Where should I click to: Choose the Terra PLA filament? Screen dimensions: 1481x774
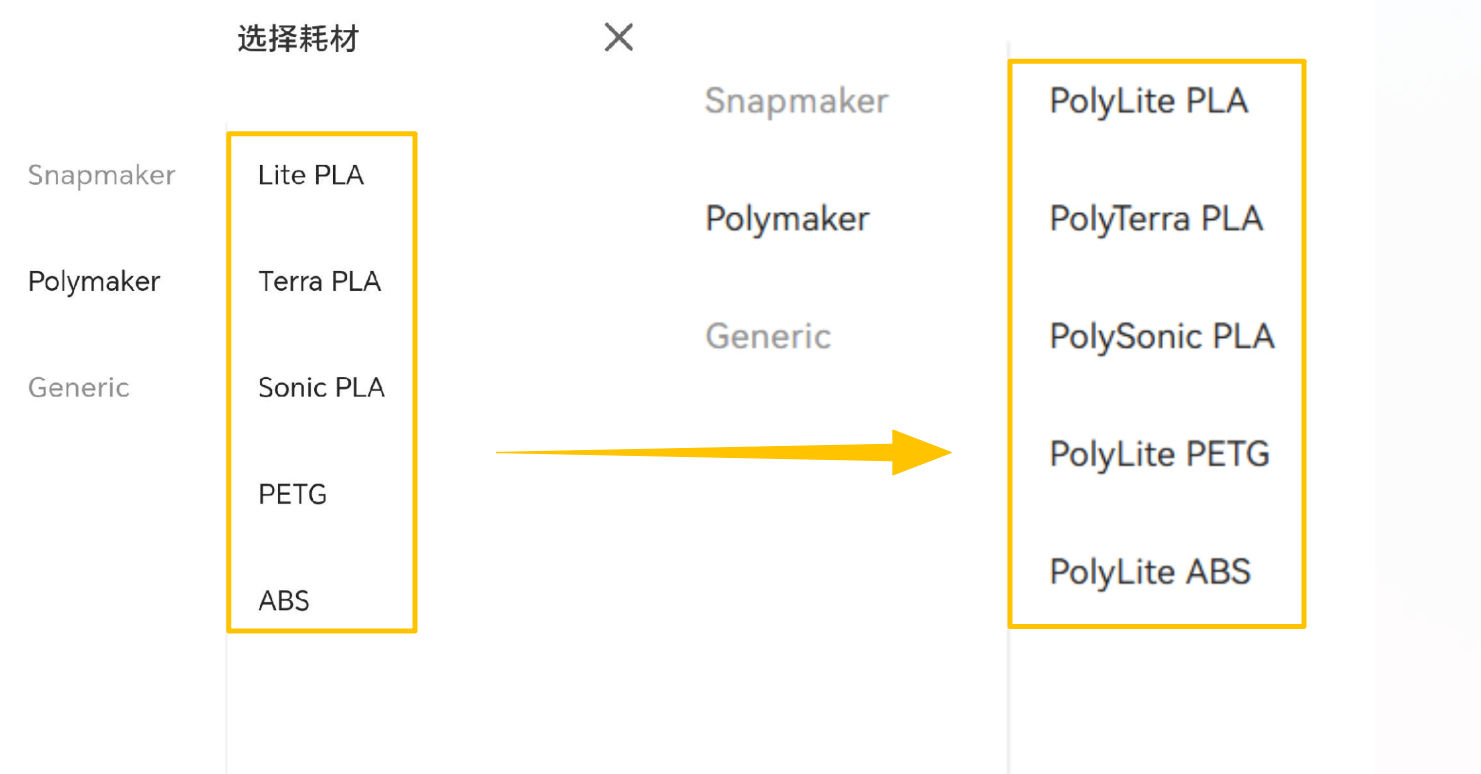(x=320, y=281)
